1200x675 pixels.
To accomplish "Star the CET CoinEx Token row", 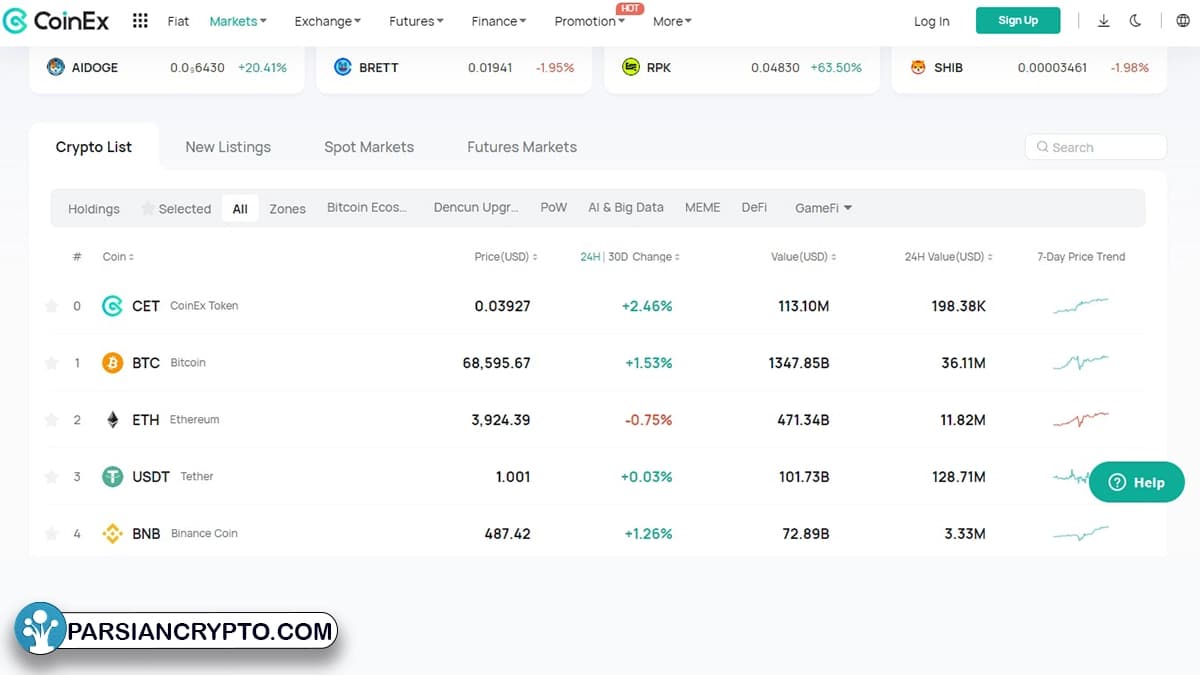I will [x=52, y=306].
